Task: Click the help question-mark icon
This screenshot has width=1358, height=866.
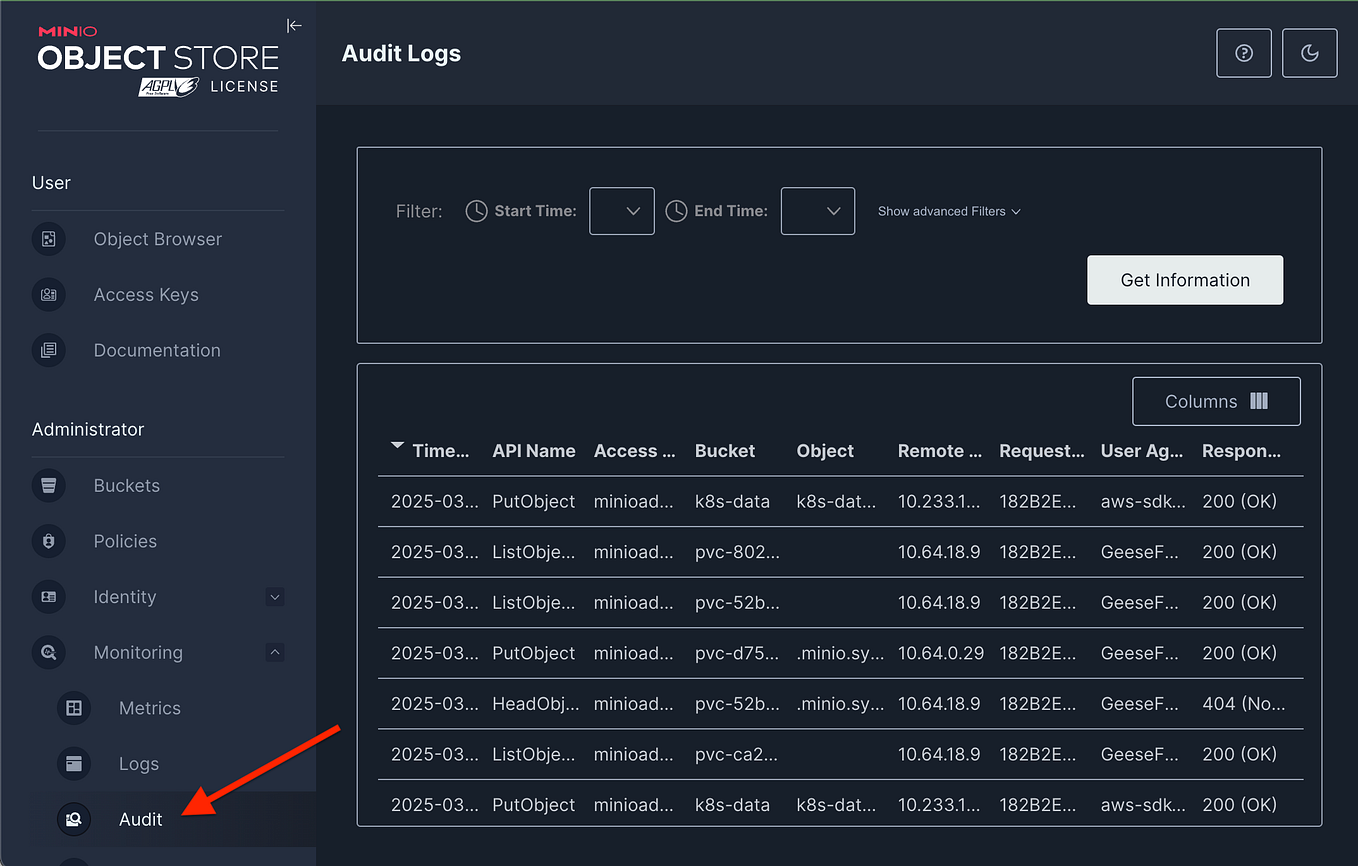Action: tap(1243, 53)
